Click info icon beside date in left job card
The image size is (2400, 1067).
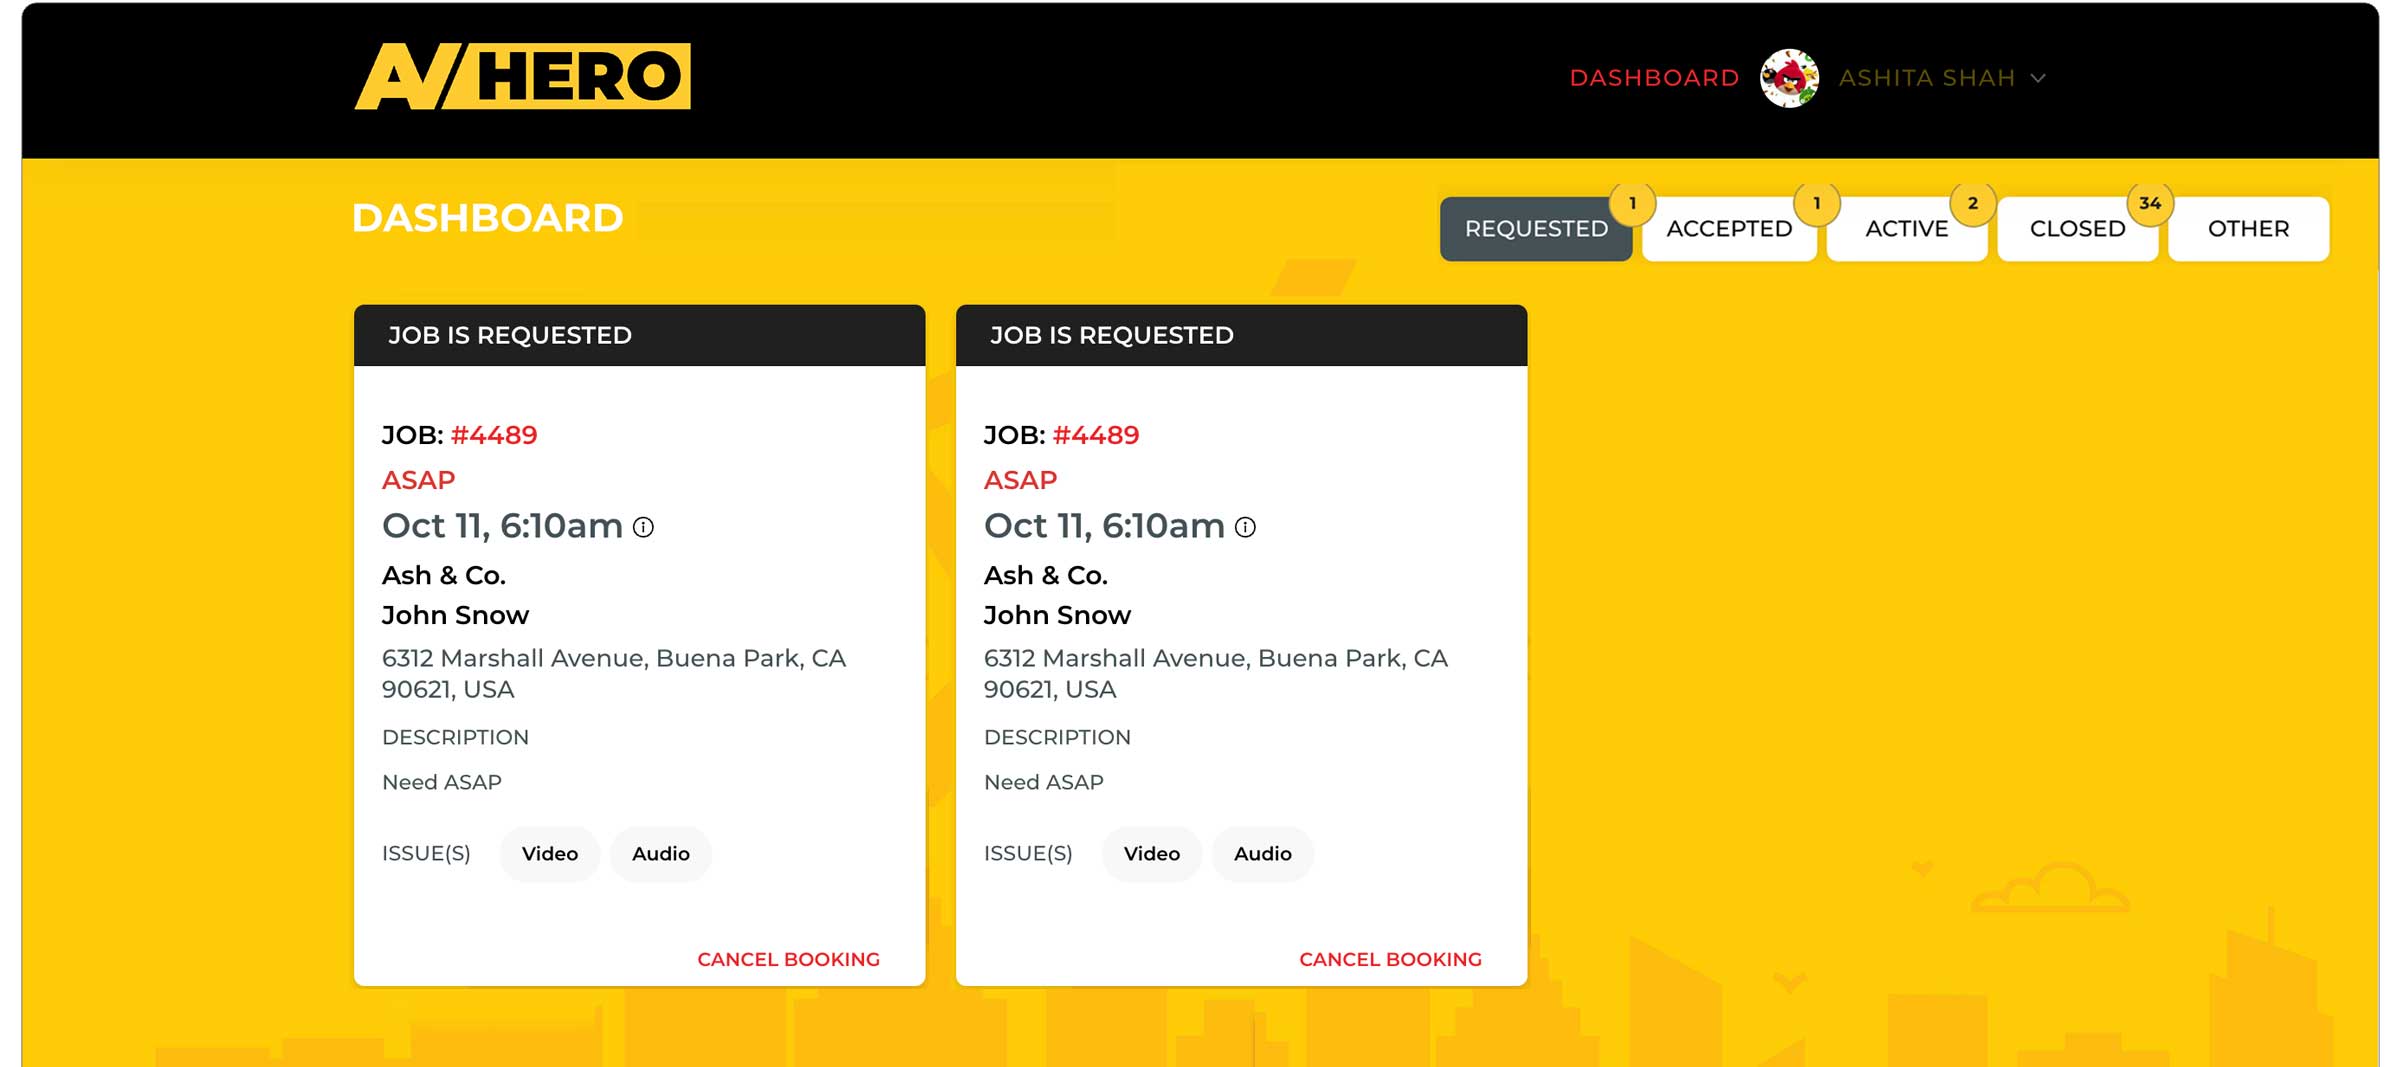(x=644, y=527)
